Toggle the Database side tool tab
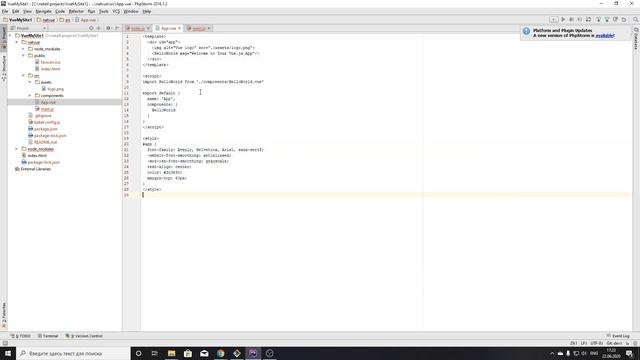This screenshot has width=640, height=360. click(636, 39)
